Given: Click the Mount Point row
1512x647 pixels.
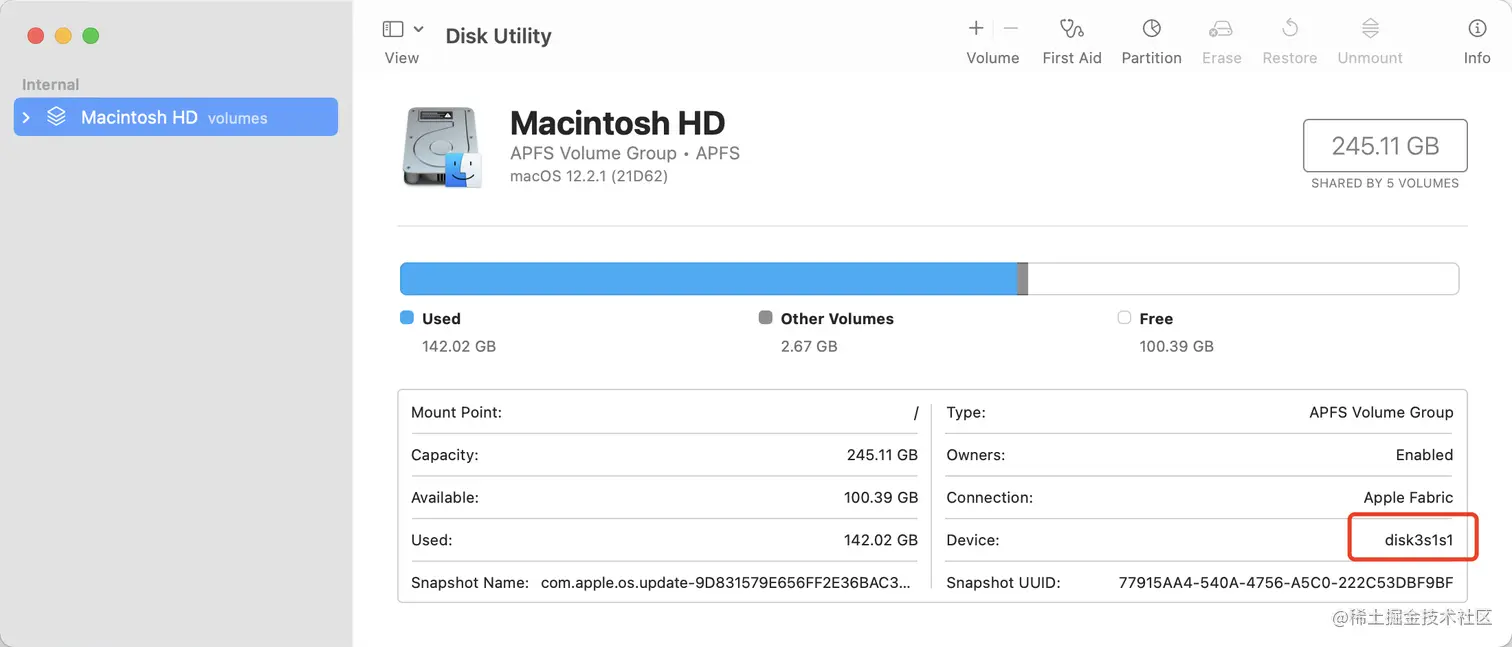Looking at the screenshot, I should coord(664,412).
